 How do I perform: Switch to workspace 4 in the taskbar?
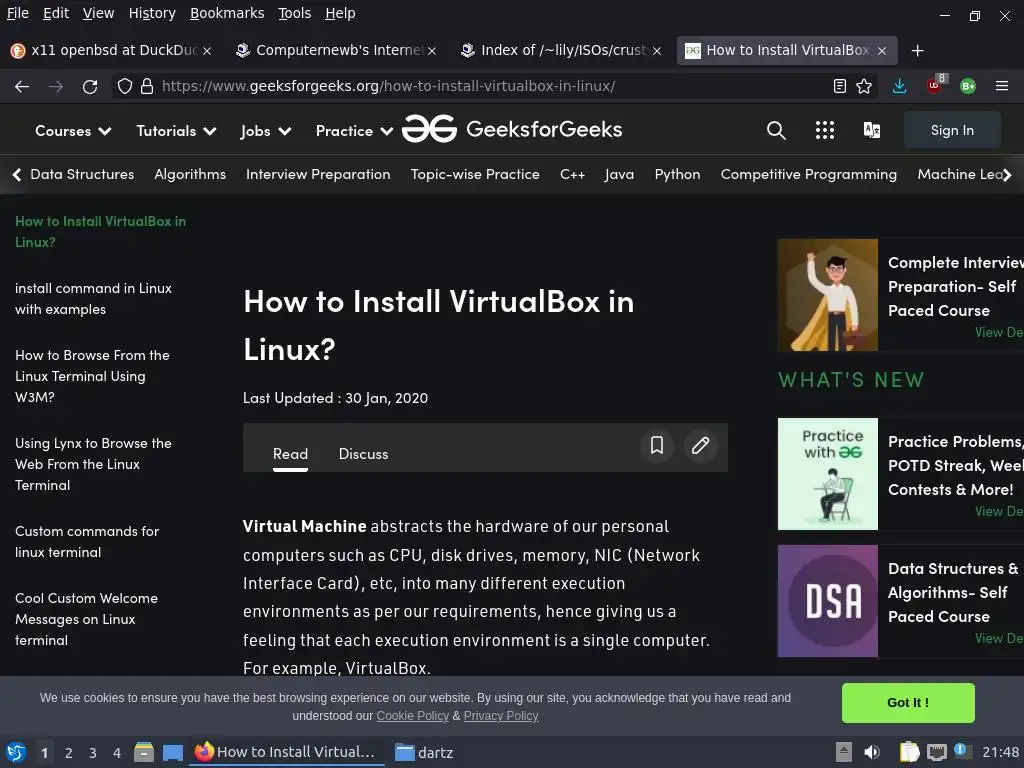(x=117, y=753)
